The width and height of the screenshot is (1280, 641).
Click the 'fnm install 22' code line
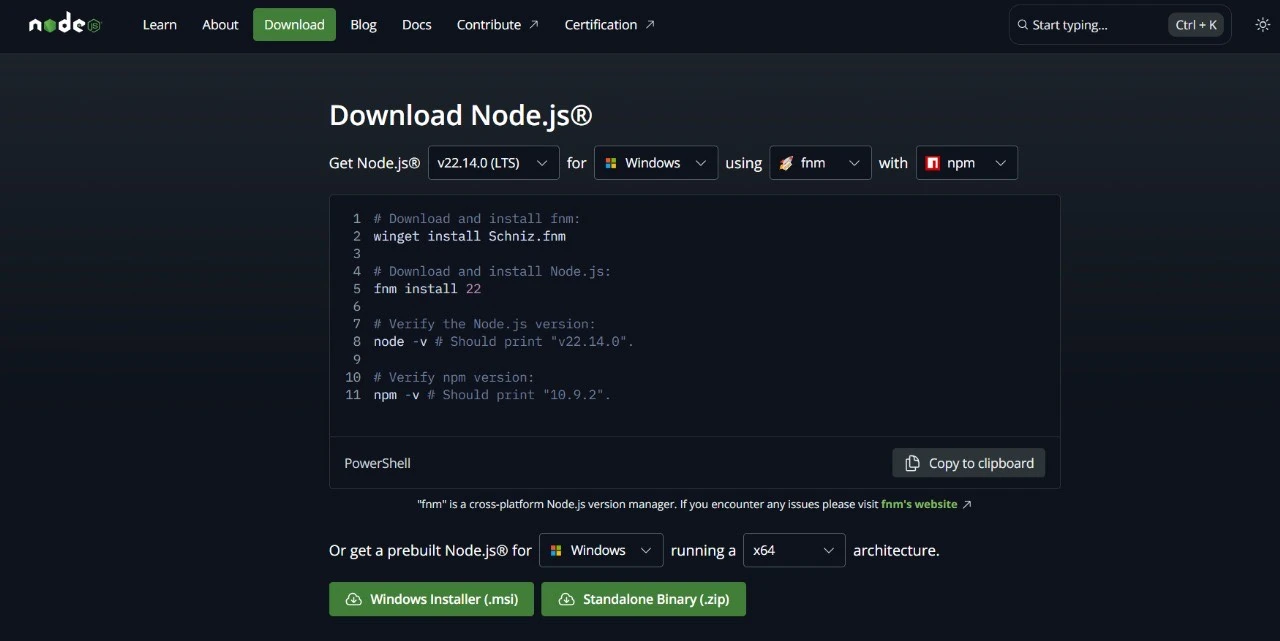(x=427, y=289)
